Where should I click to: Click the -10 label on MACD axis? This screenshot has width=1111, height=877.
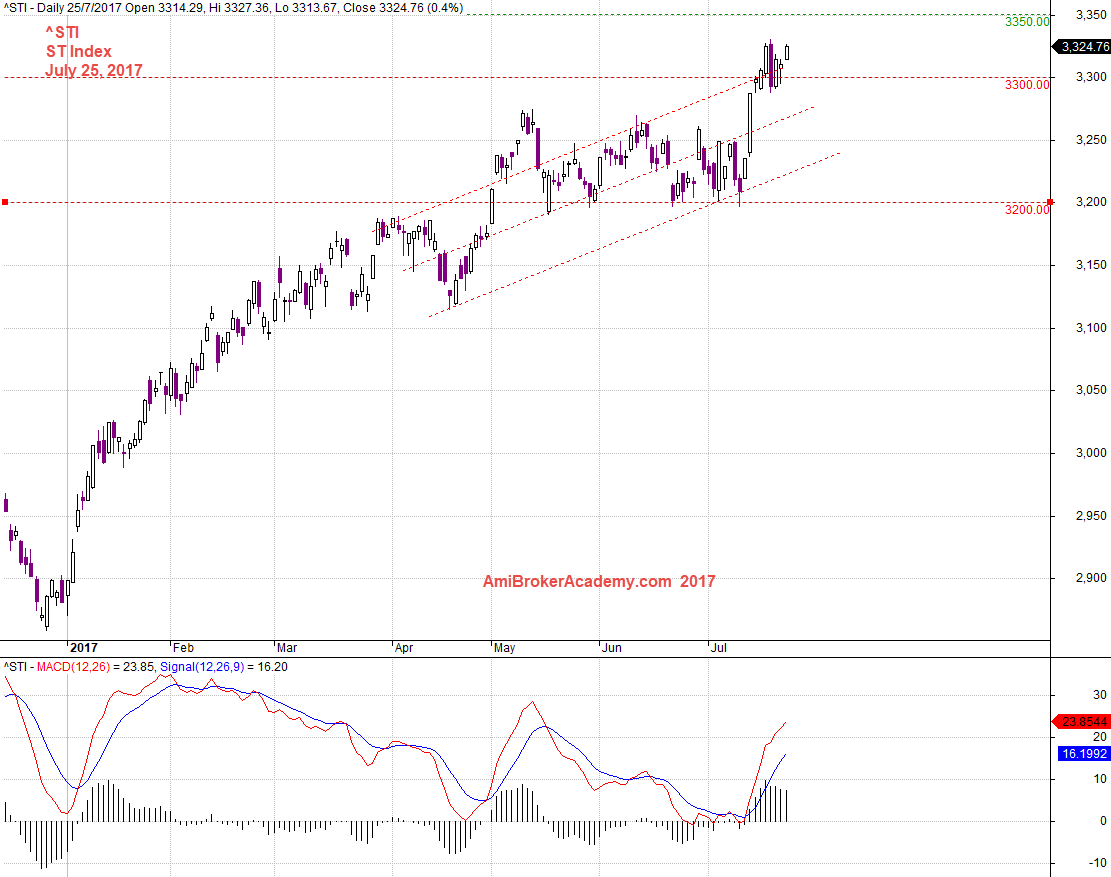(1098, 863)
